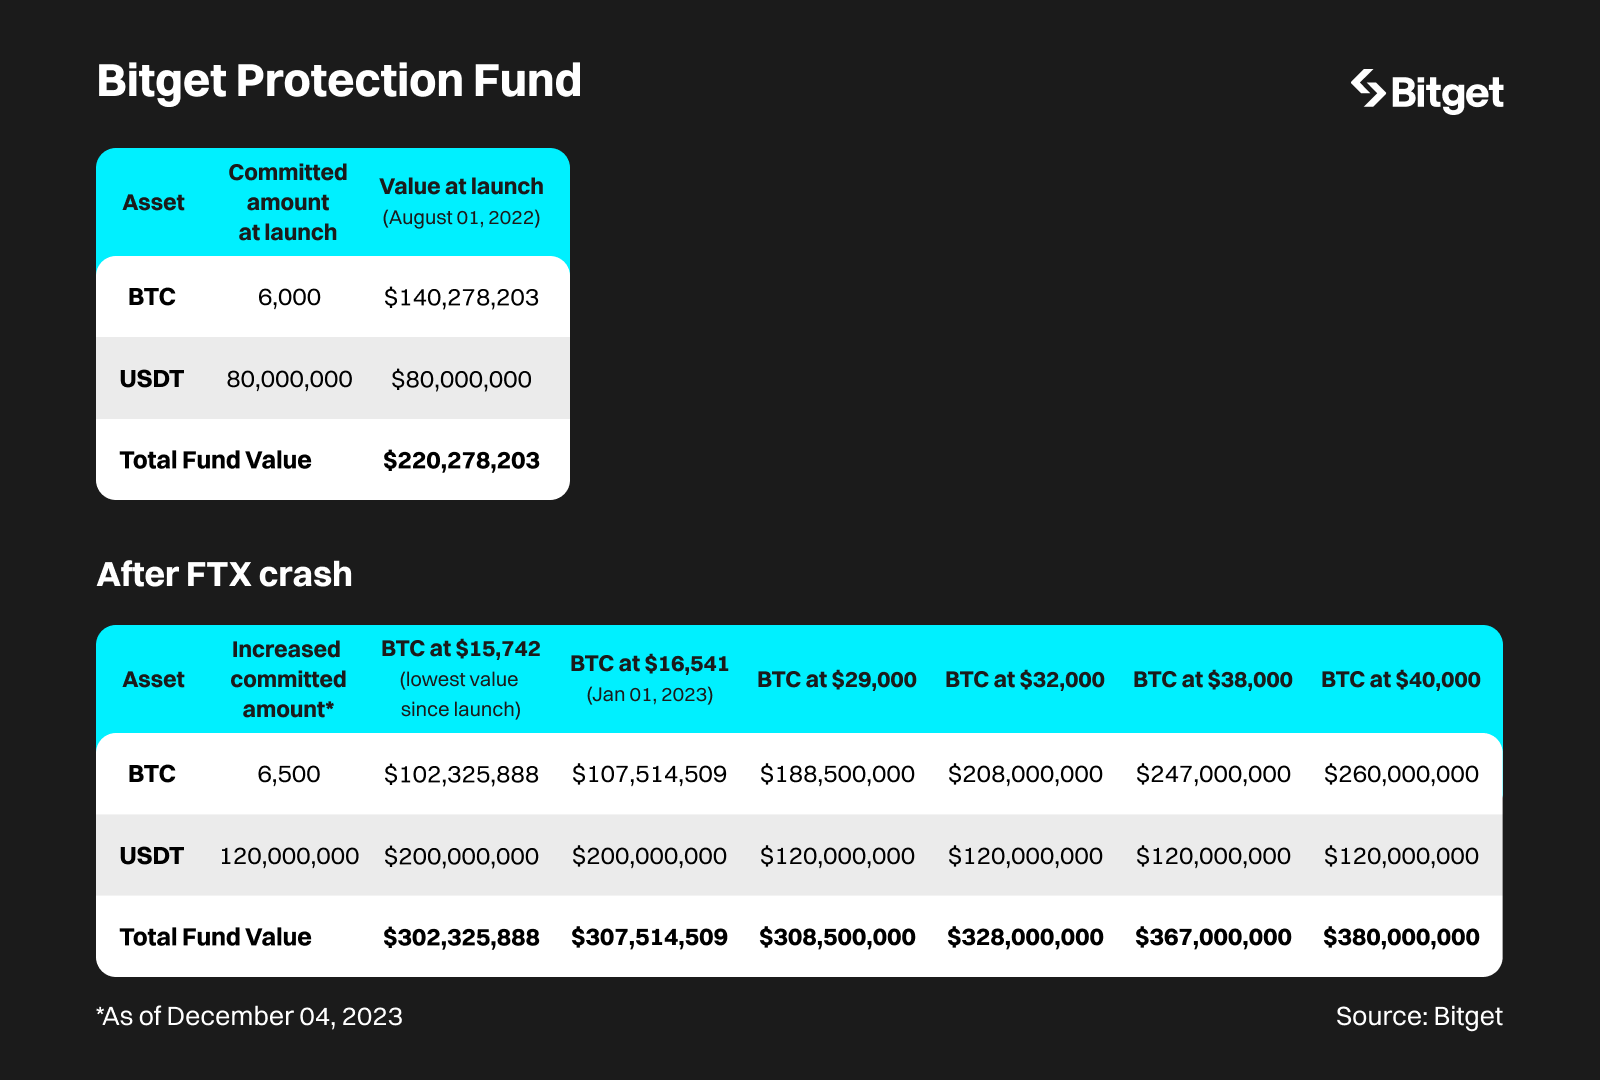Select the Committed amount at launch header

pyautogui.click(x=288, y=202)
